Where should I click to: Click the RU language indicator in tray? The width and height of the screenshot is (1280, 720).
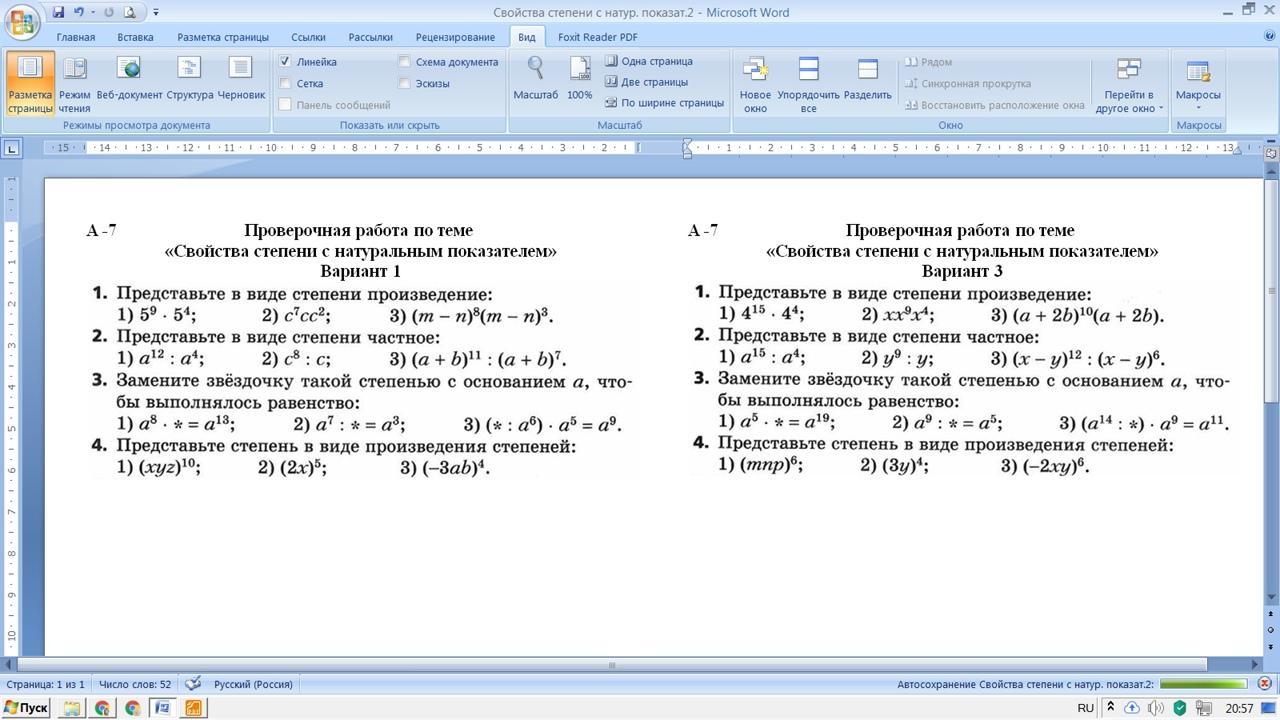pos(1086,708)
